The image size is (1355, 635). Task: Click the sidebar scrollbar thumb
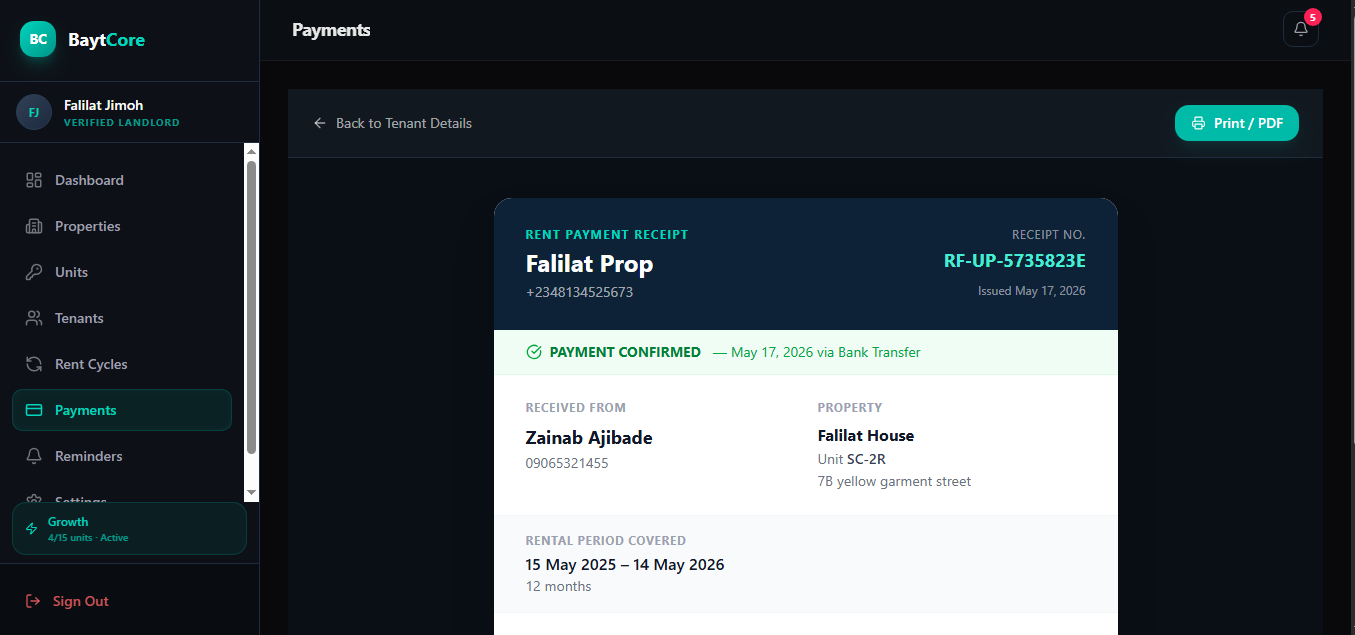click(251, 307)
